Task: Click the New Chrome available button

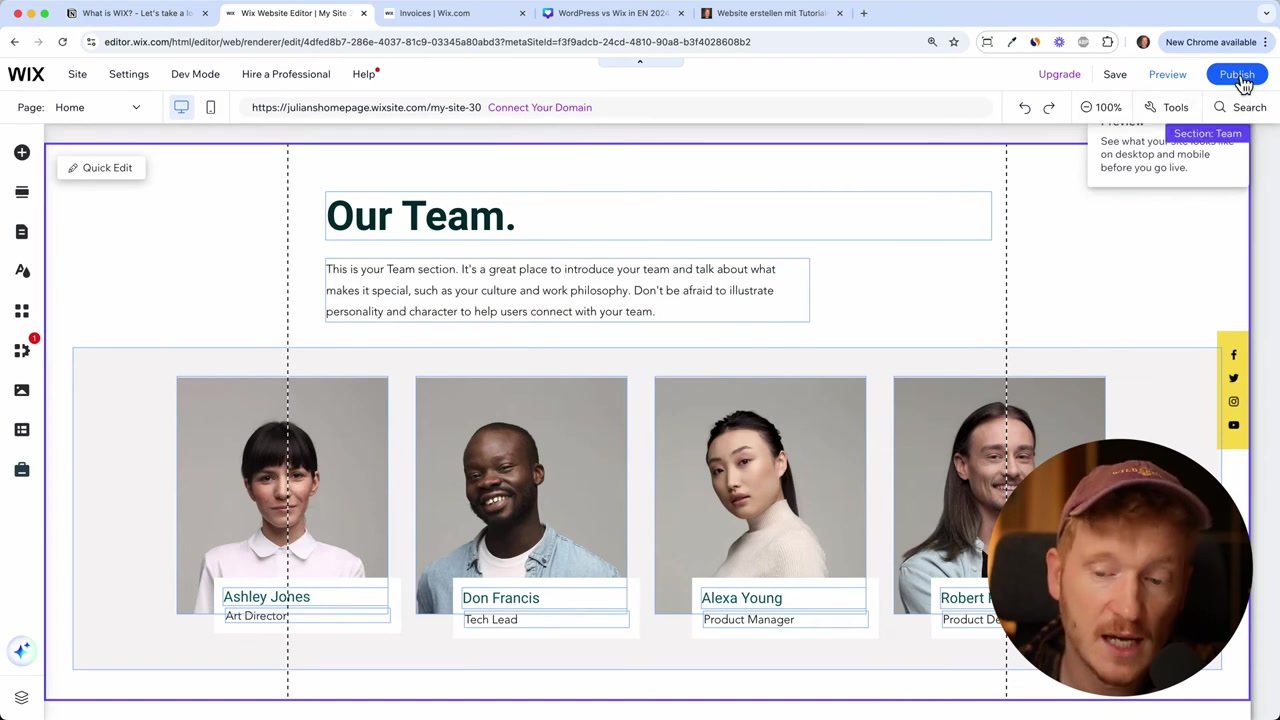Action: 1217,42
